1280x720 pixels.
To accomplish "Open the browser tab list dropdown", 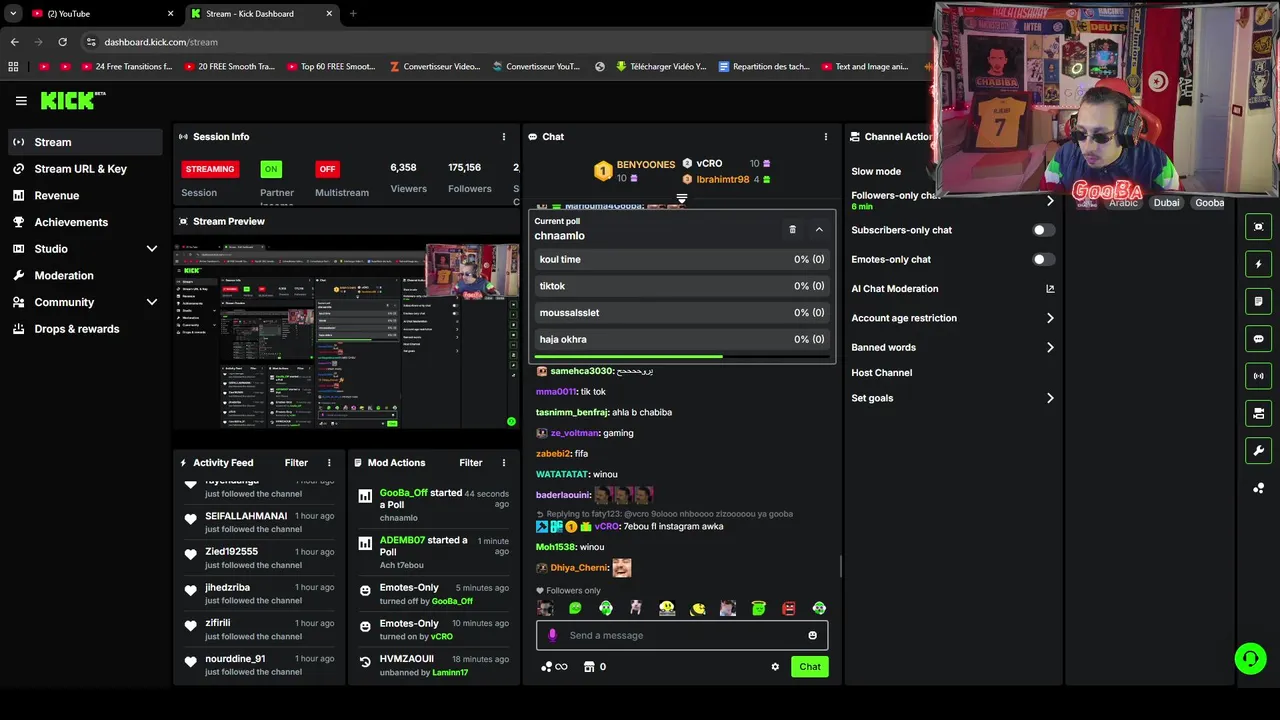I will pyautogui.click(x=13, y=13).
